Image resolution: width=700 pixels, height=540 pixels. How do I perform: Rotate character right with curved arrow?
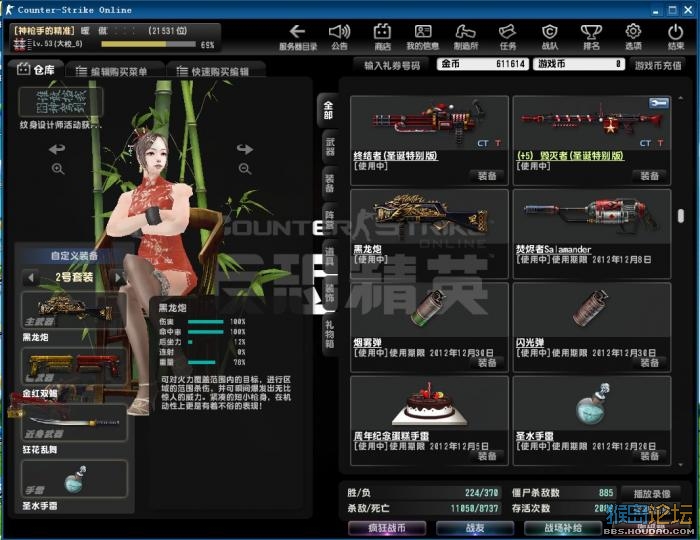[x=245, y=149]
